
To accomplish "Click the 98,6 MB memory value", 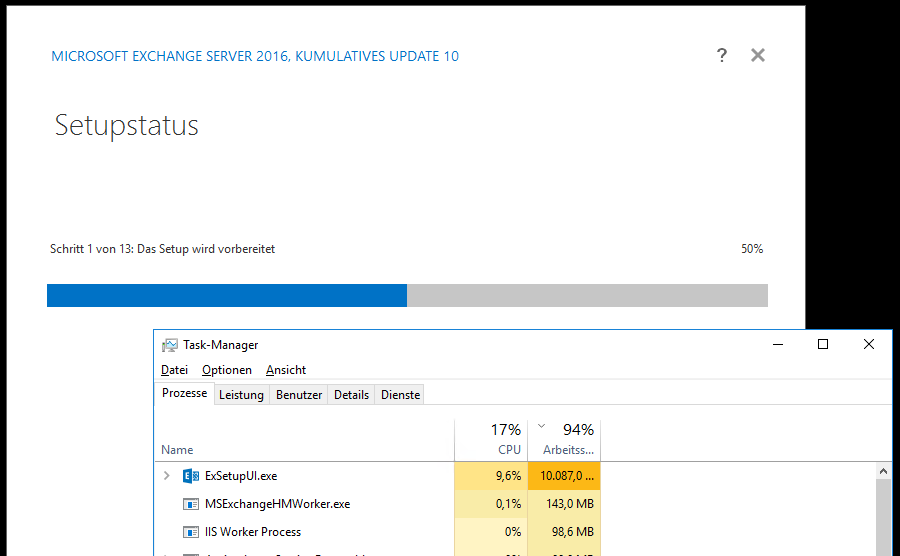I will (x=572, y=532).
